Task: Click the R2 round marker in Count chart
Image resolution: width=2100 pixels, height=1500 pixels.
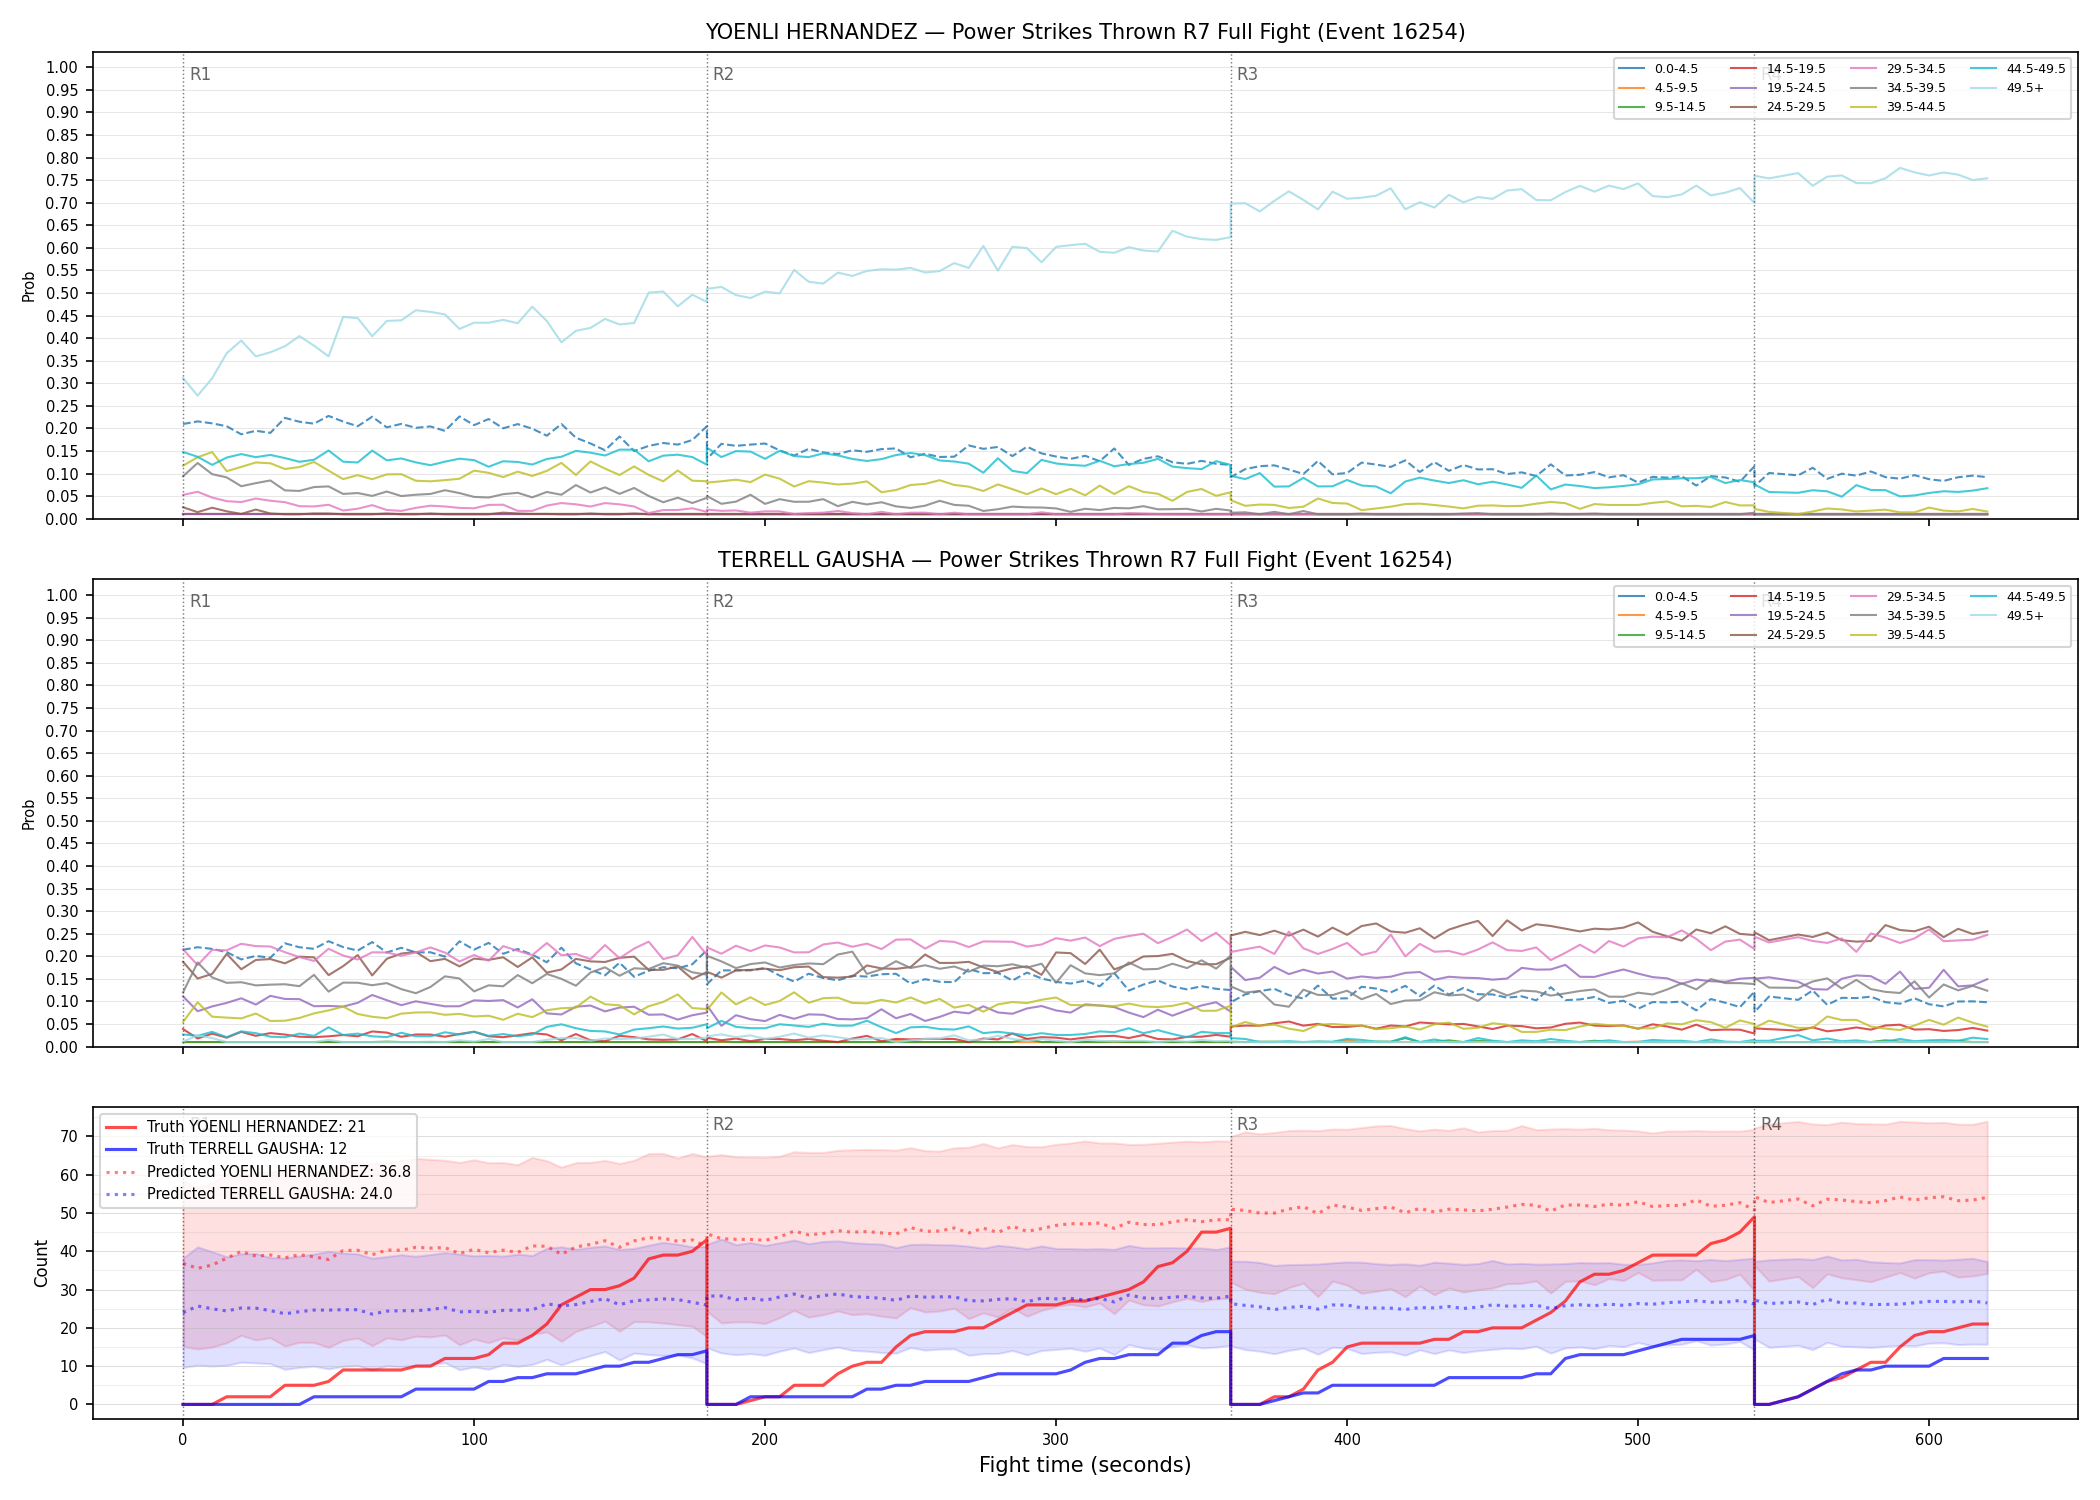Action: pos(723,1124)
